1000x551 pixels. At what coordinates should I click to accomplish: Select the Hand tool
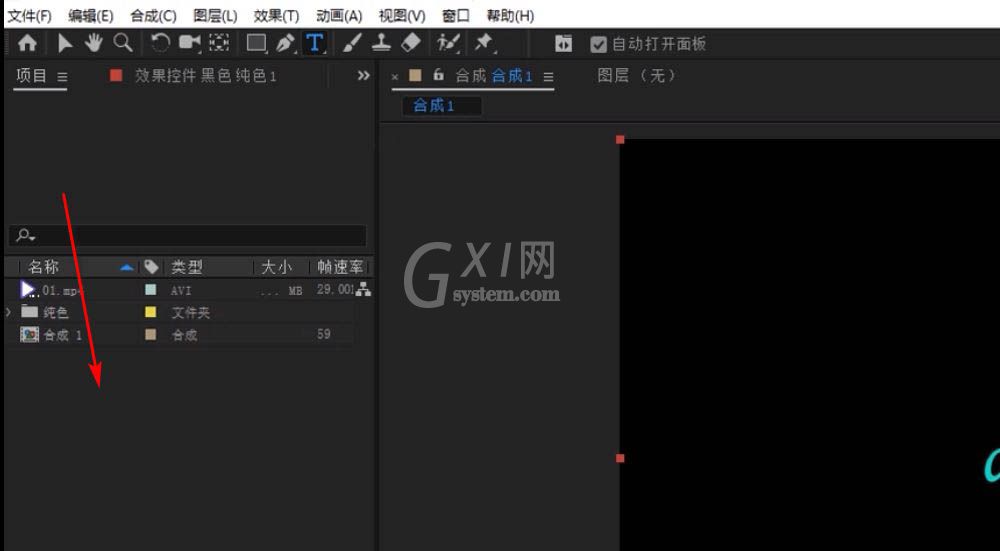94,43
